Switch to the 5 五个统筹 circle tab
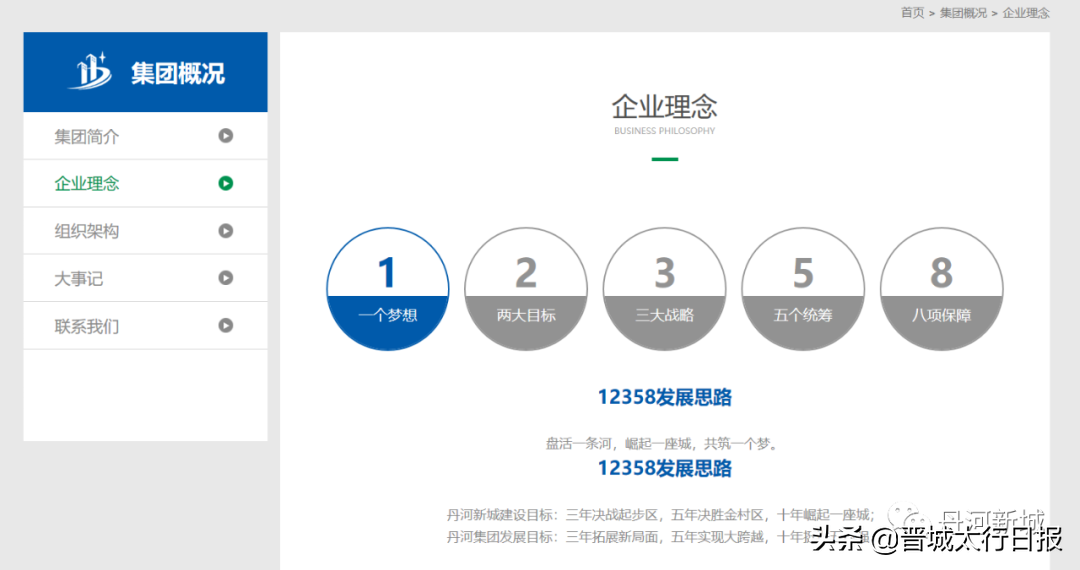Screen dimensions: 1080x570 coord(803,289)
